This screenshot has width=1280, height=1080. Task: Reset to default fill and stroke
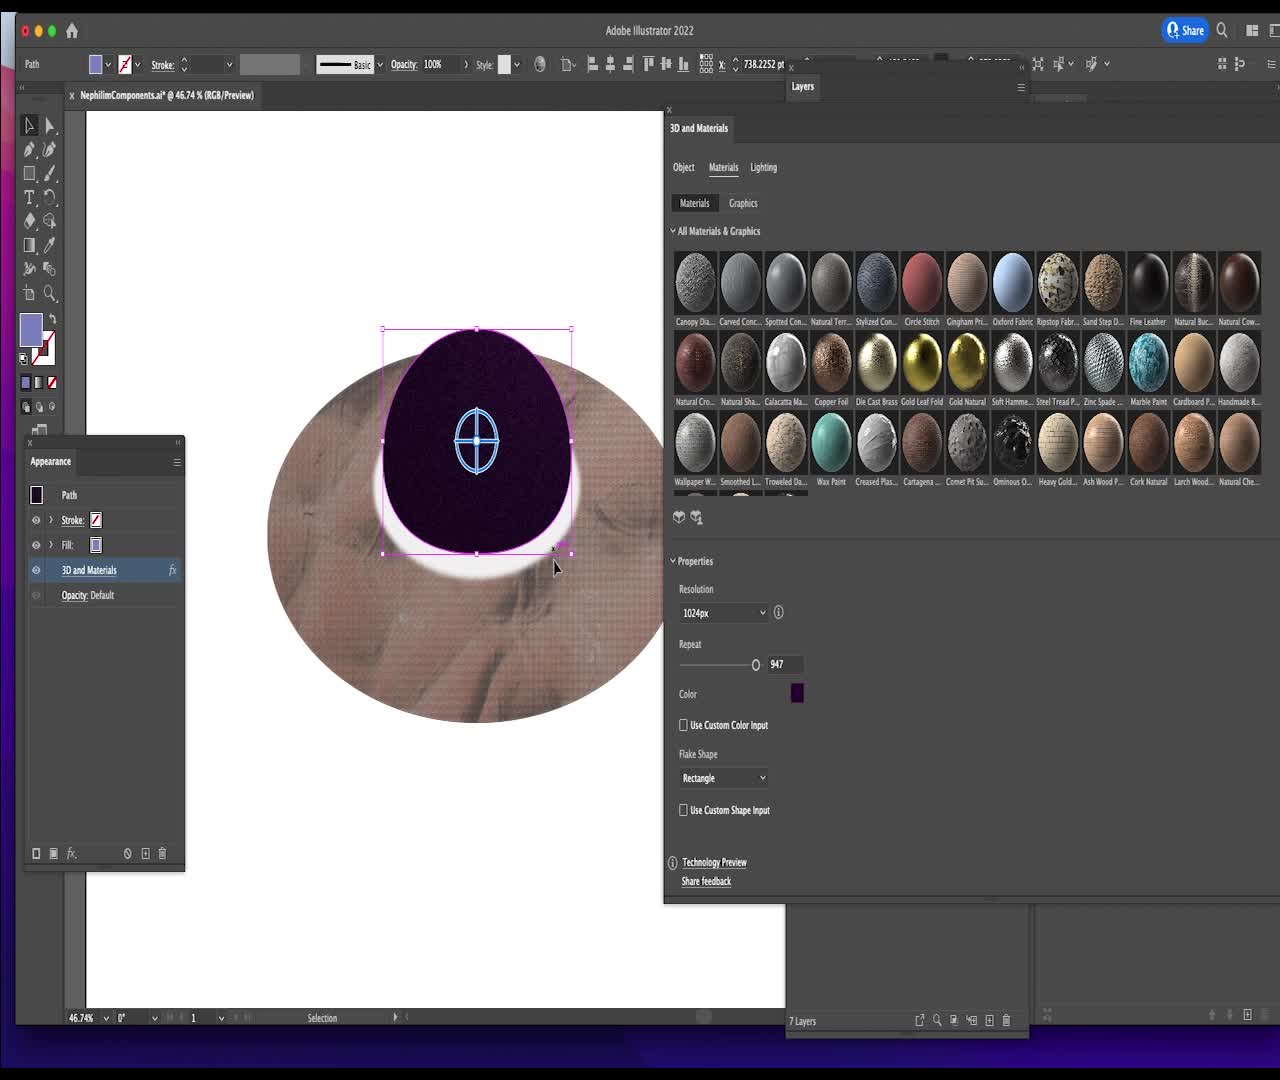24,358
